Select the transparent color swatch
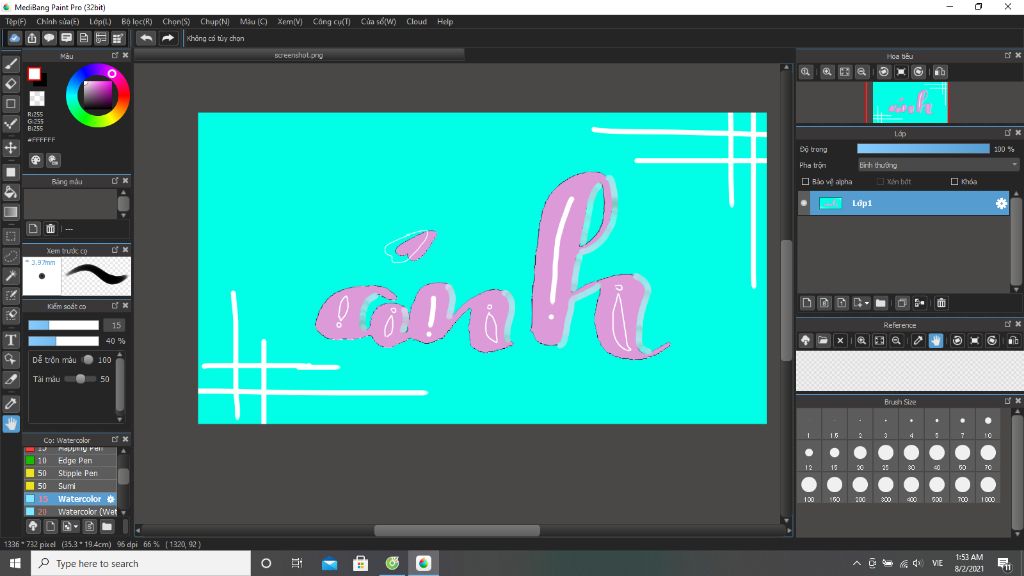 37,99
